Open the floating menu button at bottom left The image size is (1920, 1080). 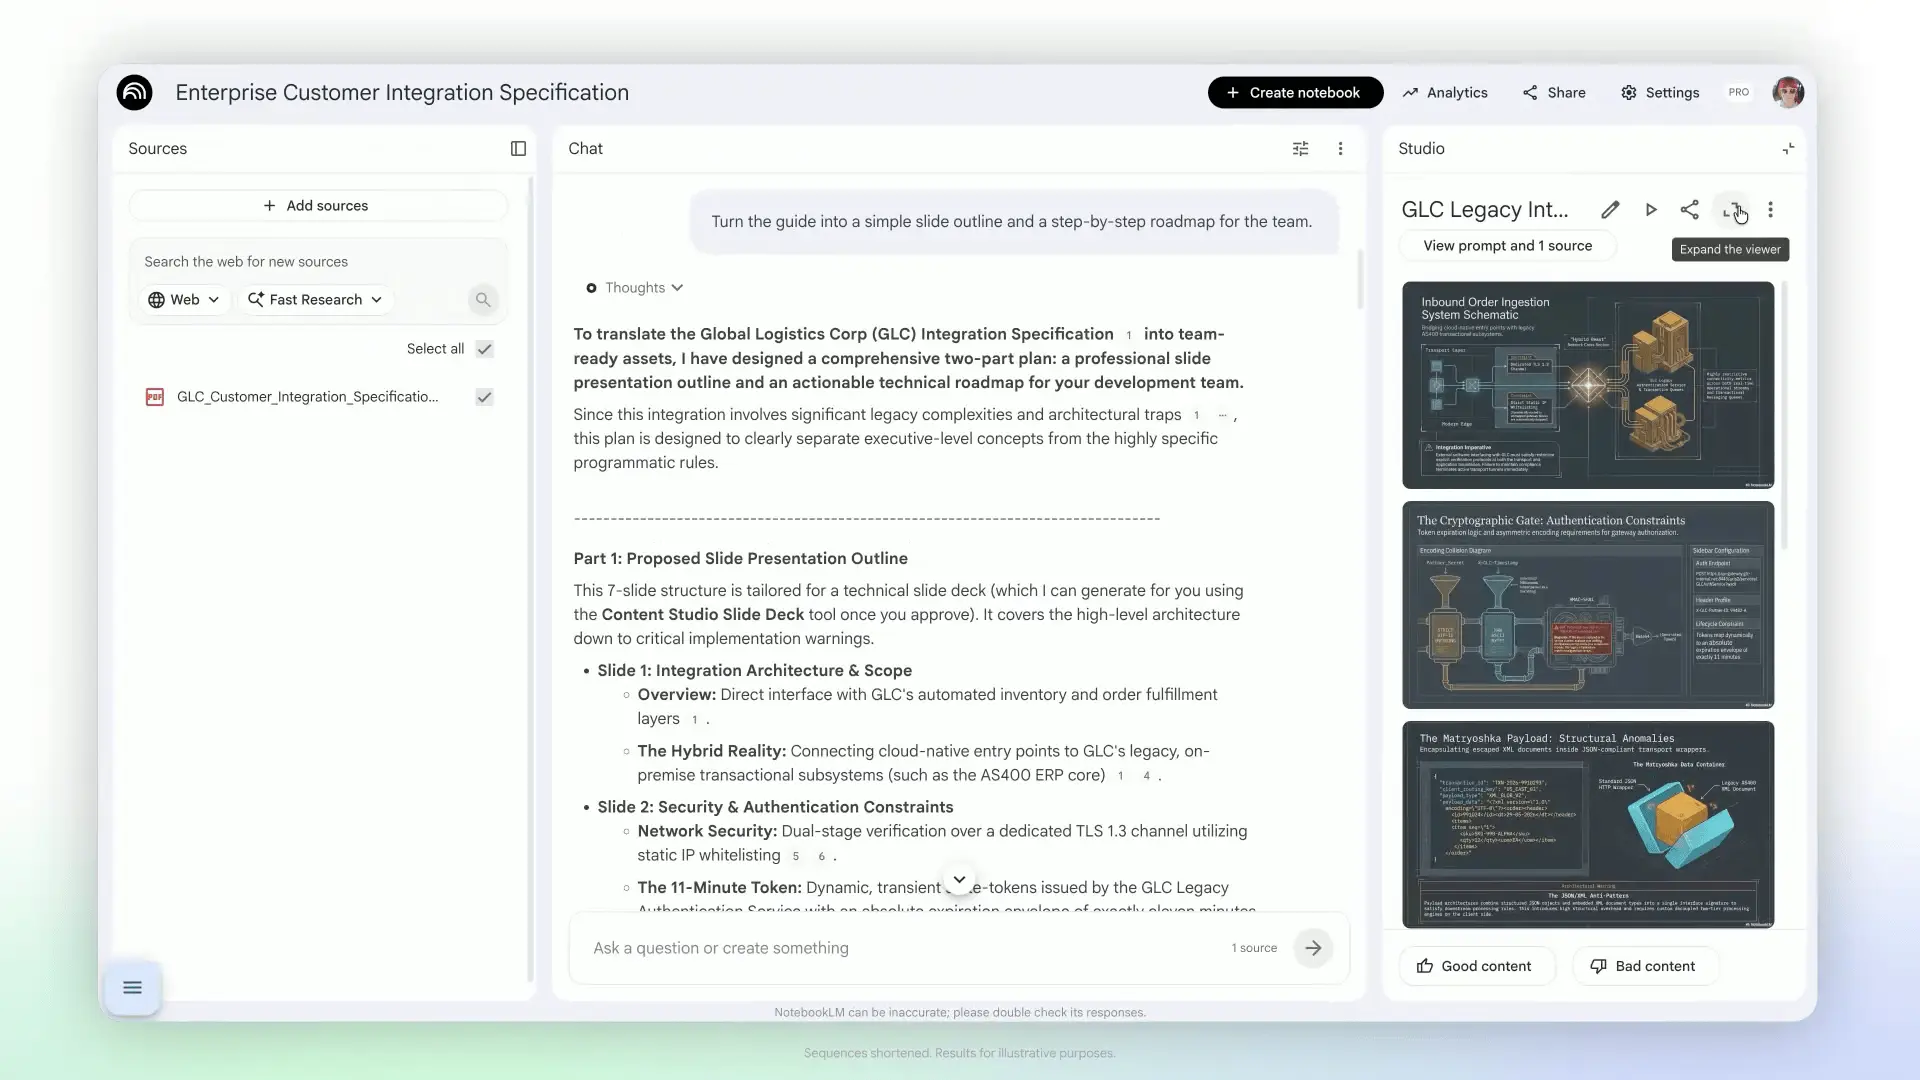pyautogui.click(x=132, y=988)
